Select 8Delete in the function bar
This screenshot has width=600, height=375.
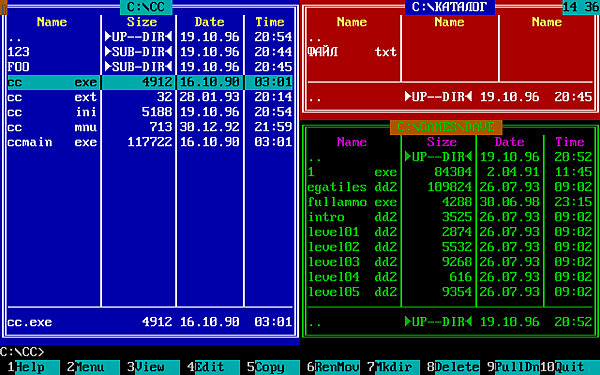coord(450,367)
